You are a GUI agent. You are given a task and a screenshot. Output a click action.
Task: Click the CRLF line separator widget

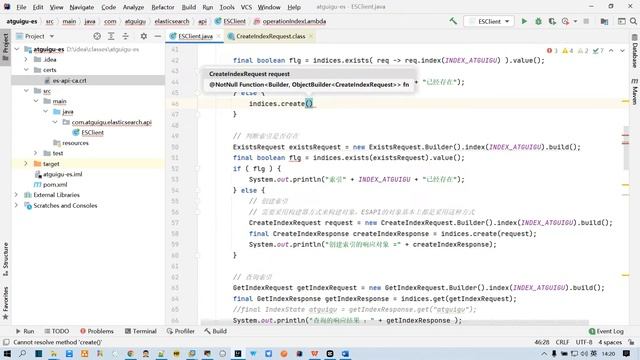point(562,342)
